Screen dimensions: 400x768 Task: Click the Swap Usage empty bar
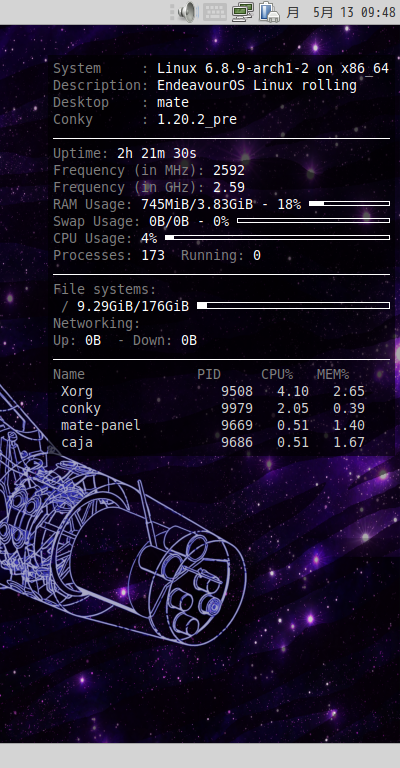[313, 220]
